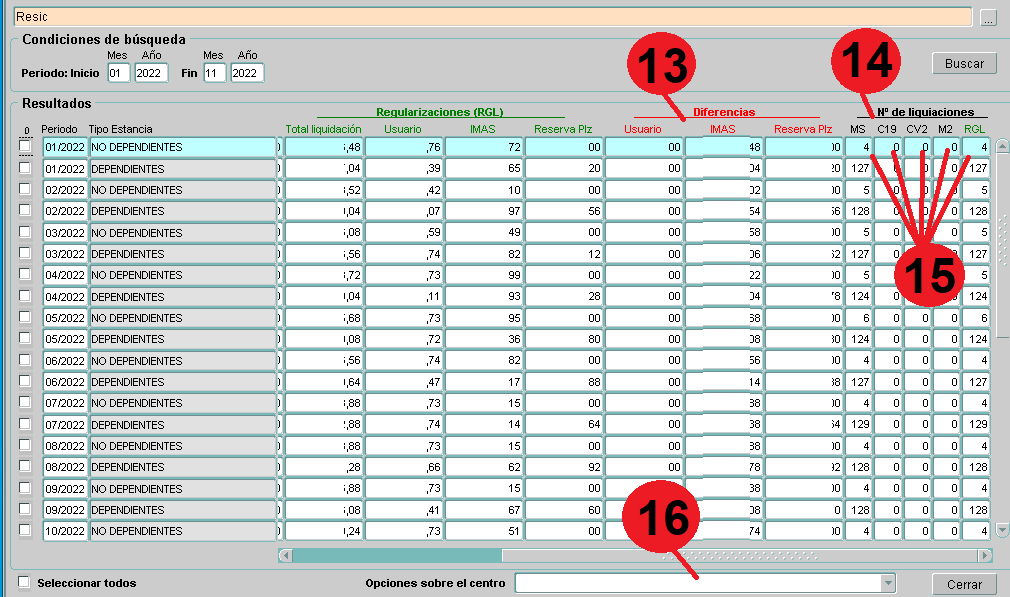
Task: Click the Inicio Mes input field
Action: point(118,73)
